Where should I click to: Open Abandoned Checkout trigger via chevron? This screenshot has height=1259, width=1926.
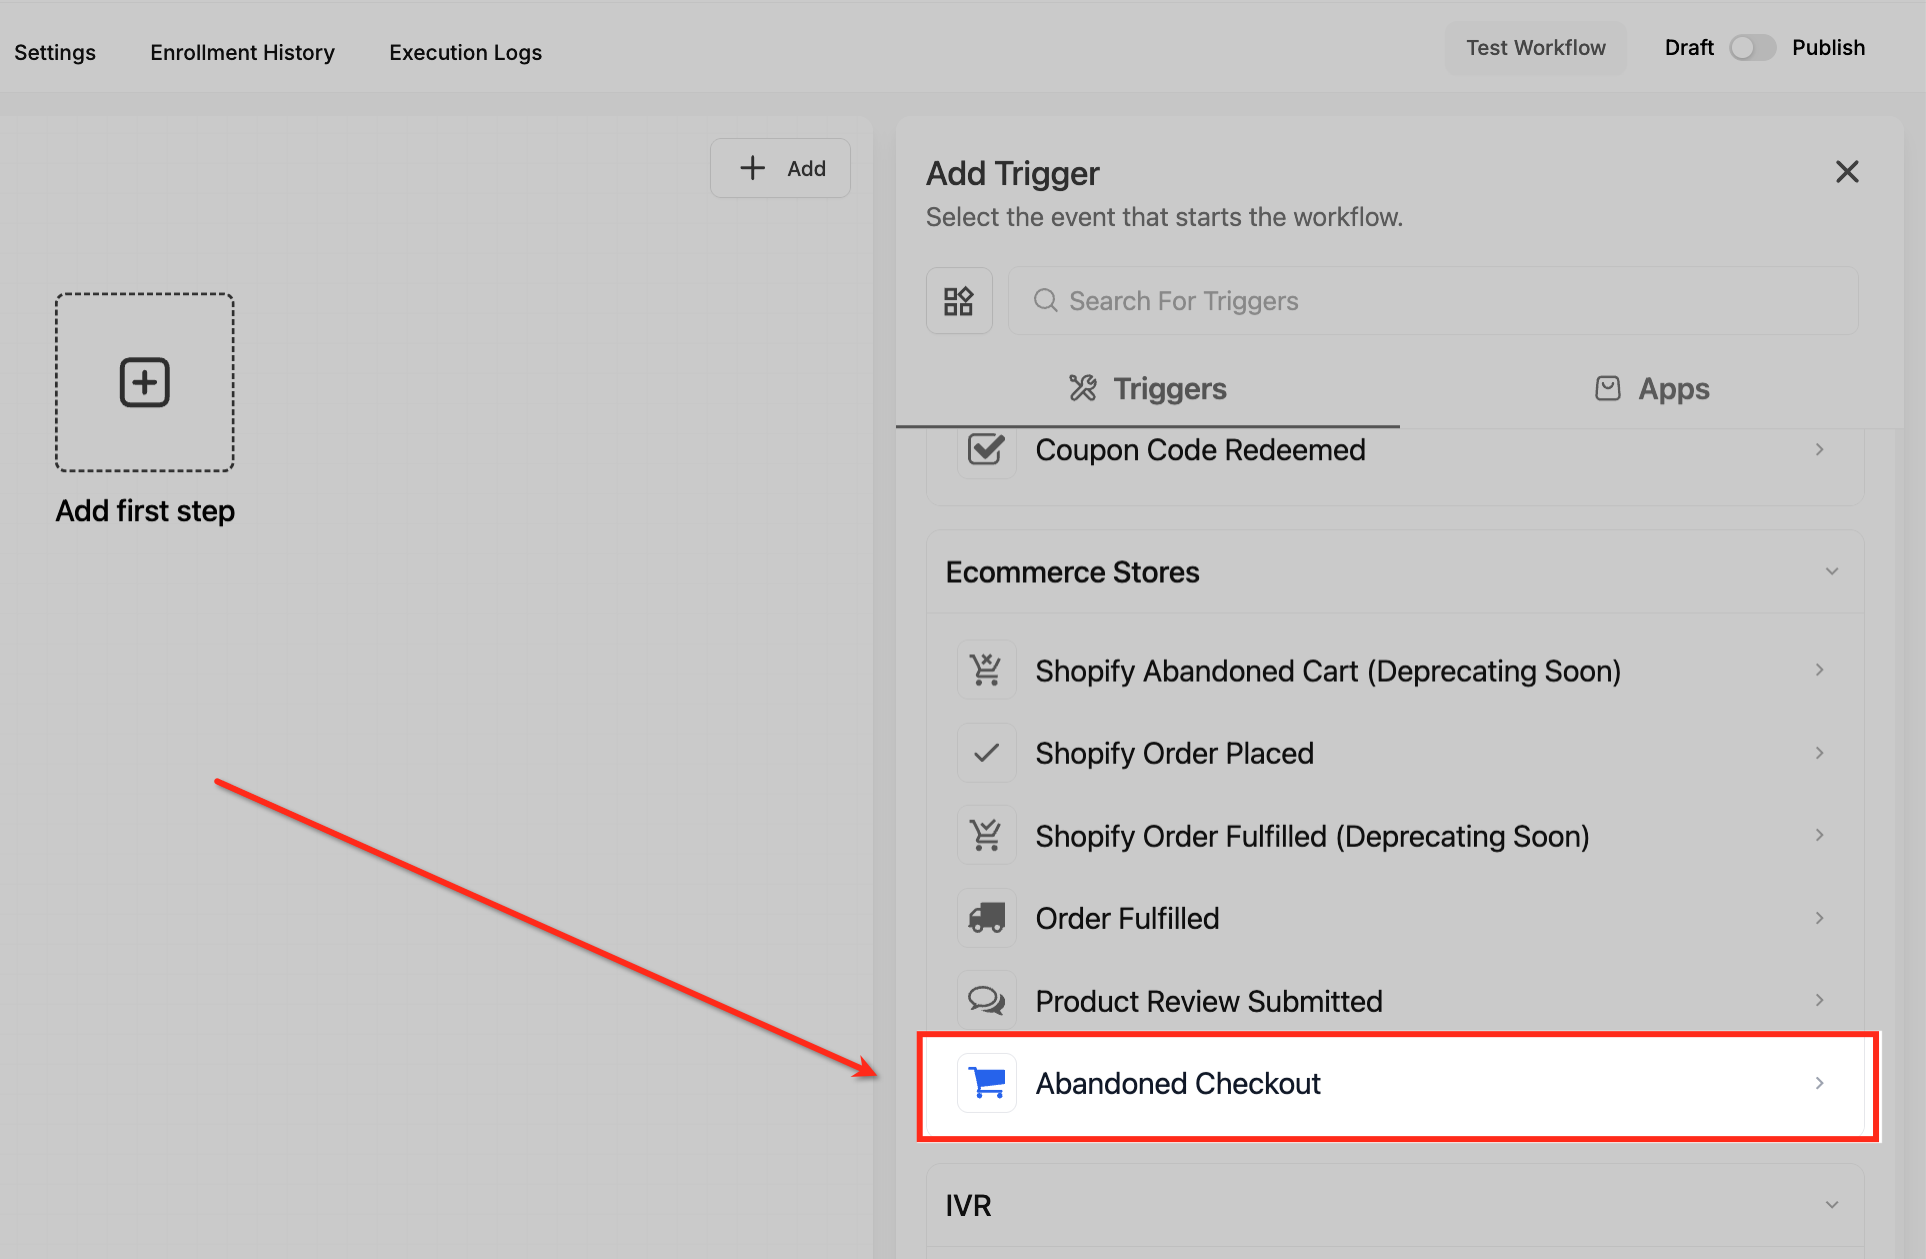pos(1819,1083)
